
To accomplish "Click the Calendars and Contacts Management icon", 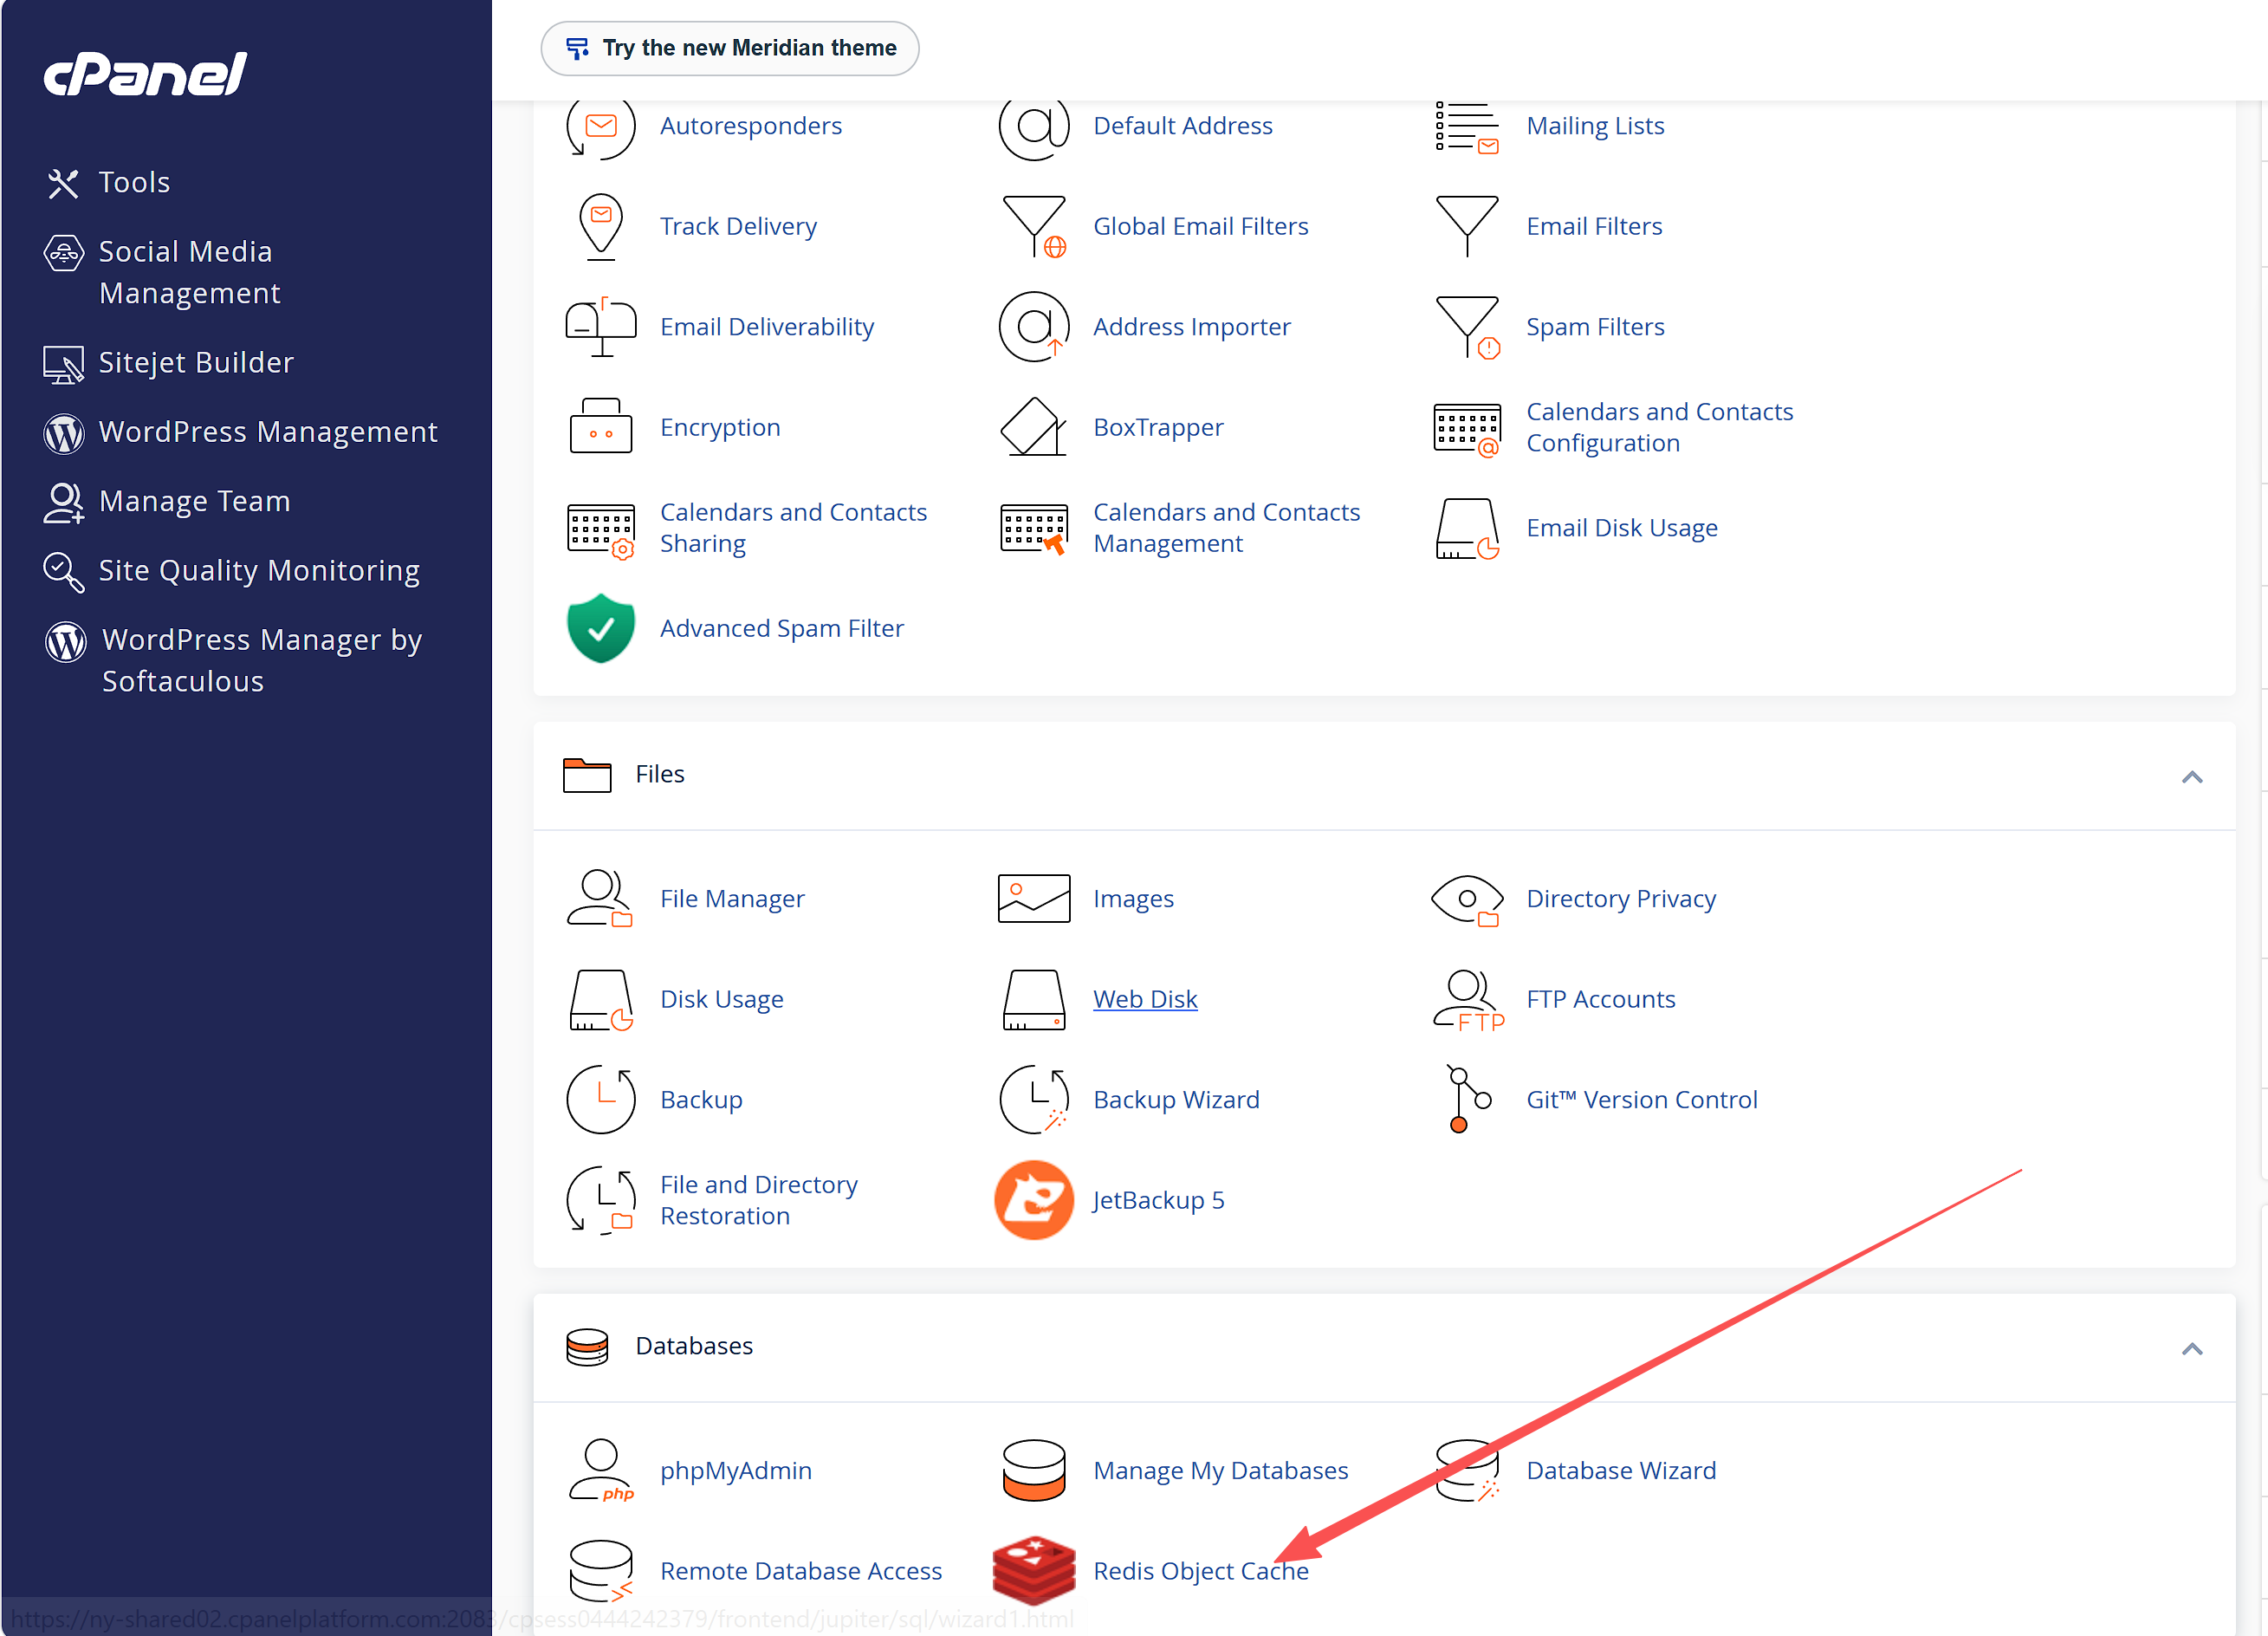I will tap(1034, 529).
